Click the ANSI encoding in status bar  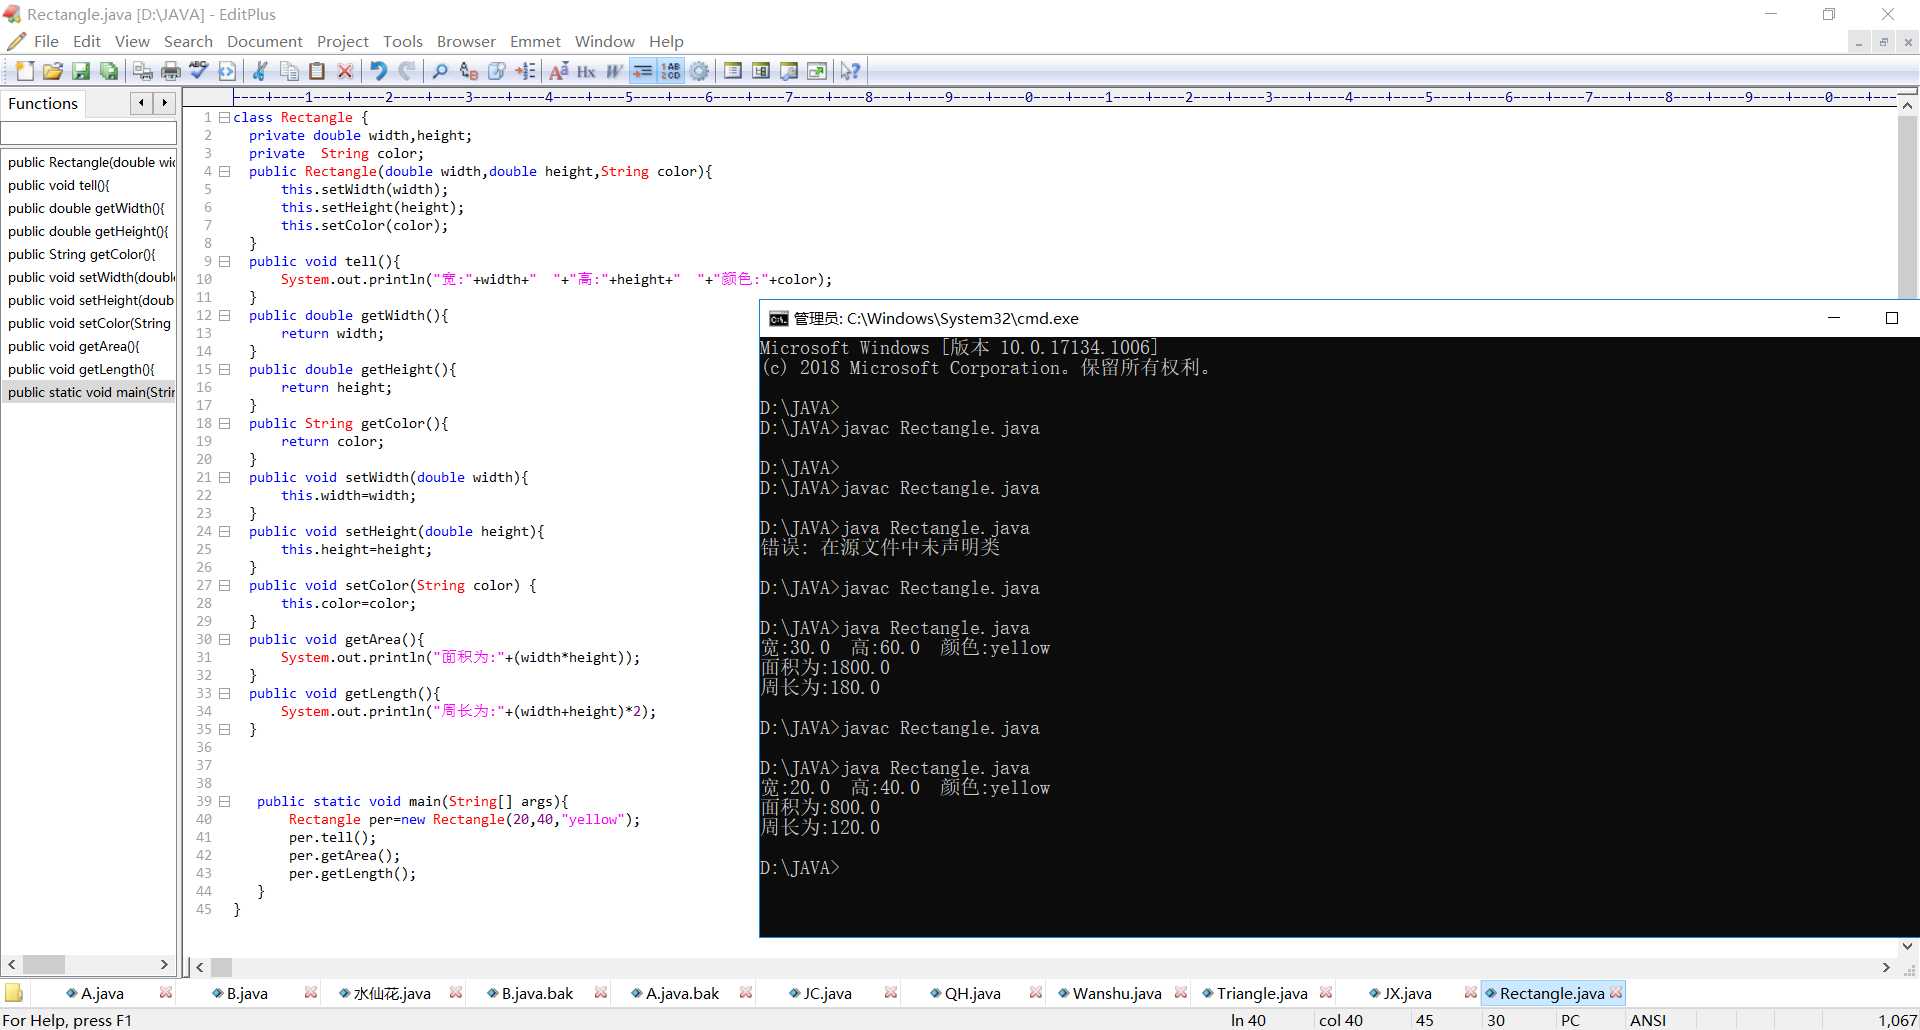1648,1020
